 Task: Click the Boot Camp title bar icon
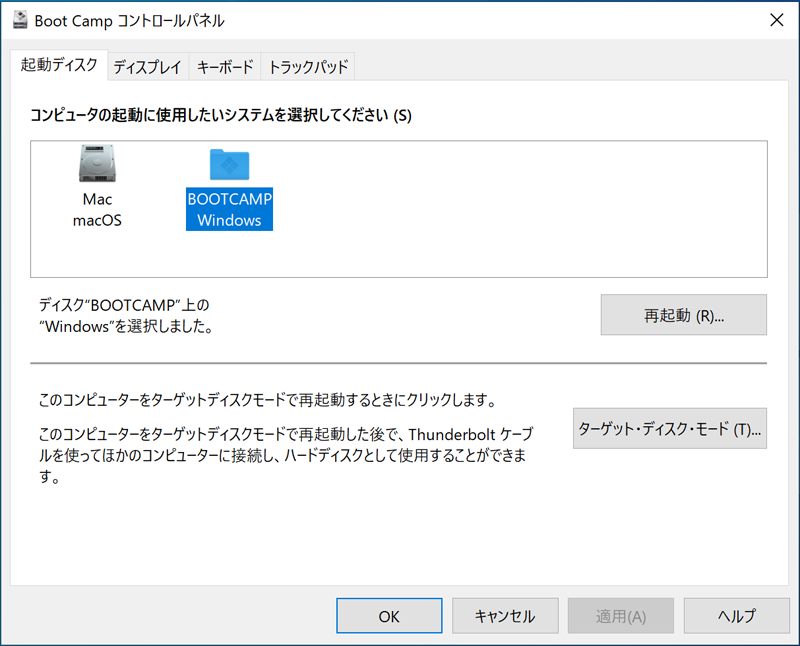tap(20, 20)
